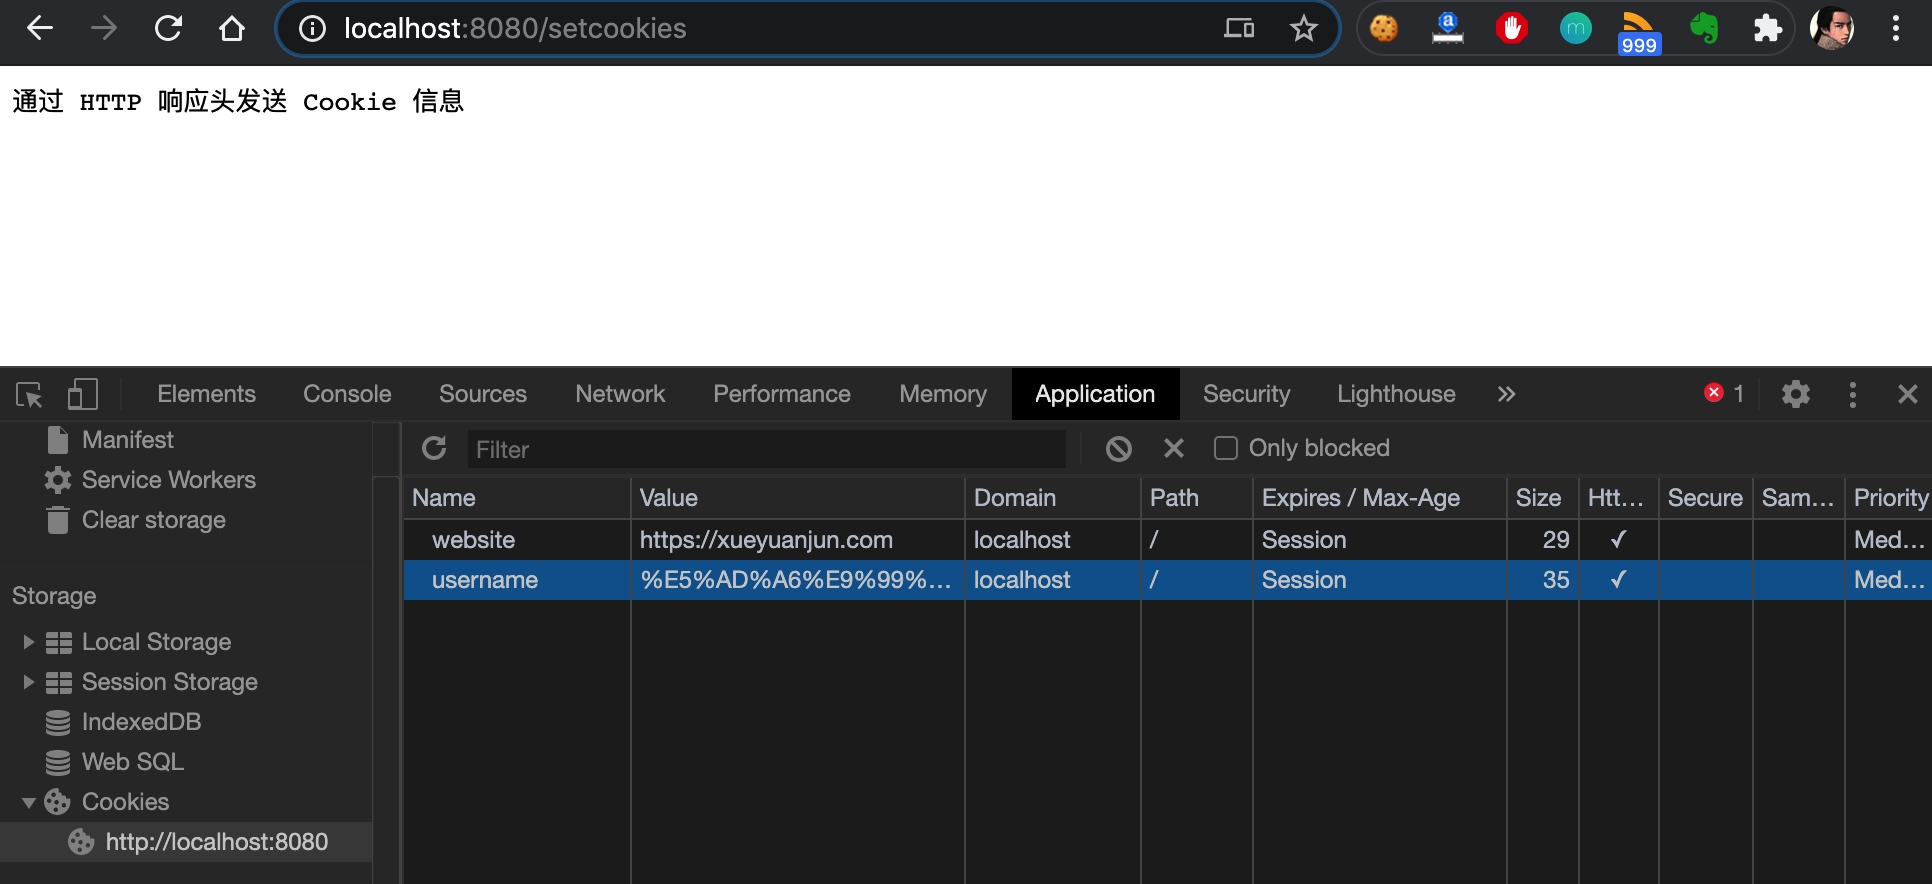This screenshot has height=884, width=1932.
Task: Expand the Local Storage tree arrow
Action: 28,642
